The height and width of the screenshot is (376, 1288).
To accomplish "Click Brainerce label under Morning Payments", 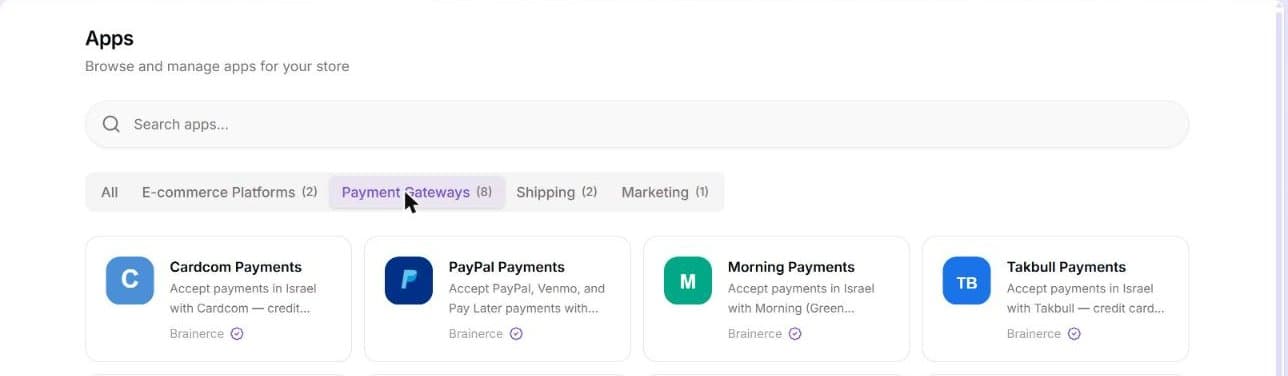I will coord(755,334).
